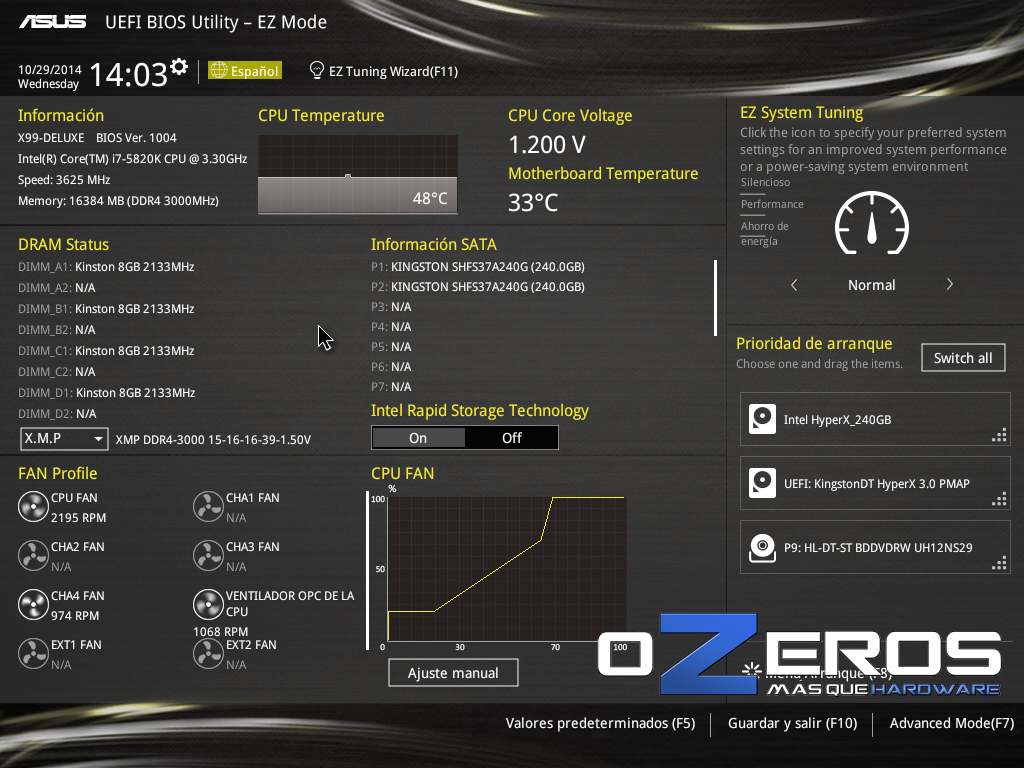Select the EXT2 FAN icon
This screenshot has width=1024, height=768.
click(208, 654)
